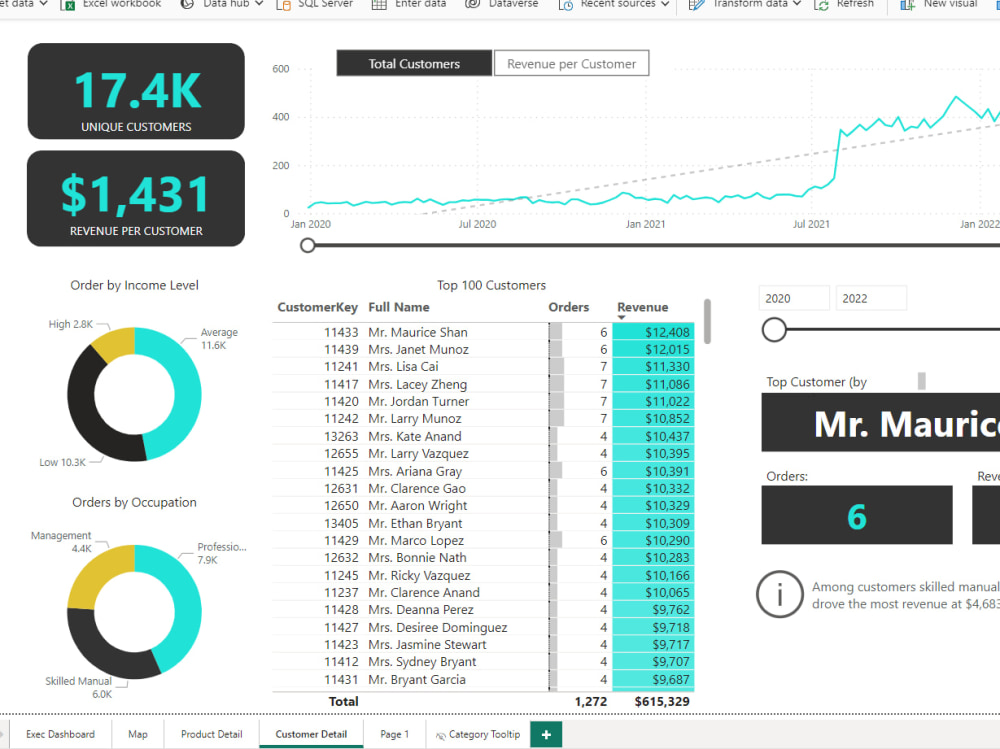Select row Mrs. Kate Anand
1000x749 pixels.
tap(483, 436)
